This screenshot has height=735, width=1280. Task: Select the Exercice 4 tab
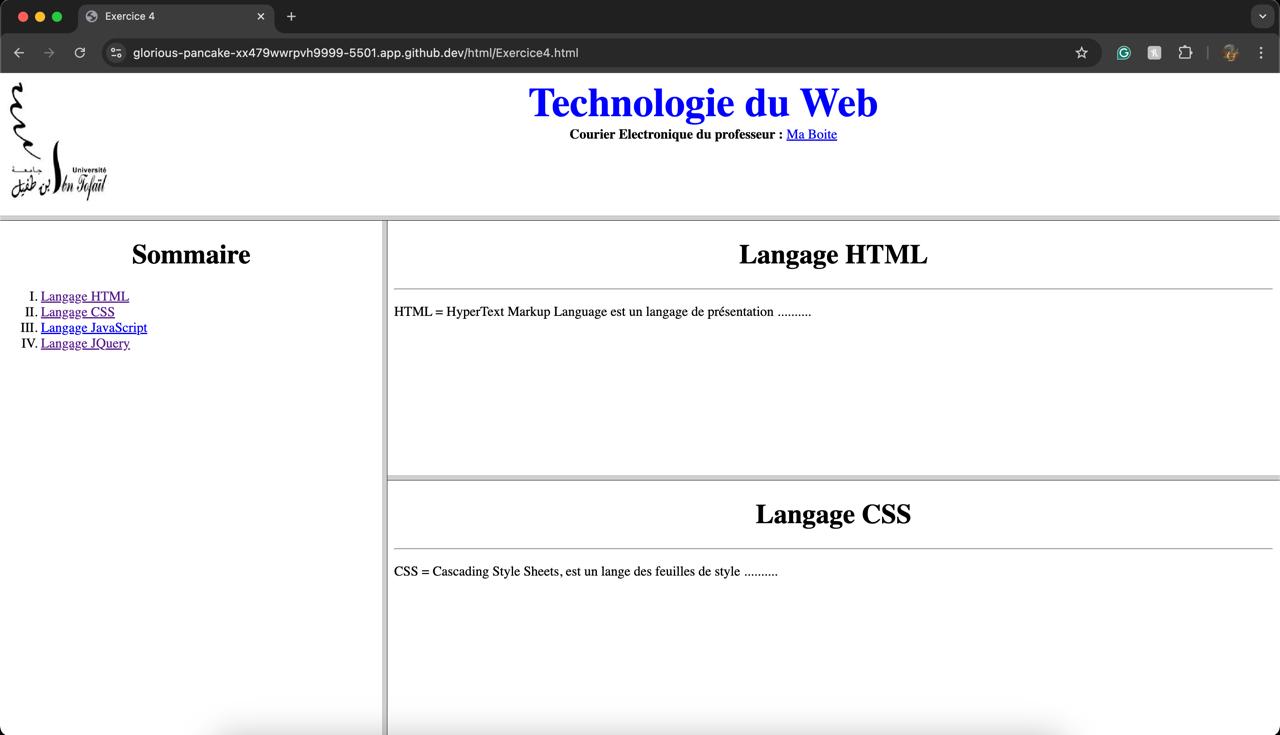[x=170, y=17]
